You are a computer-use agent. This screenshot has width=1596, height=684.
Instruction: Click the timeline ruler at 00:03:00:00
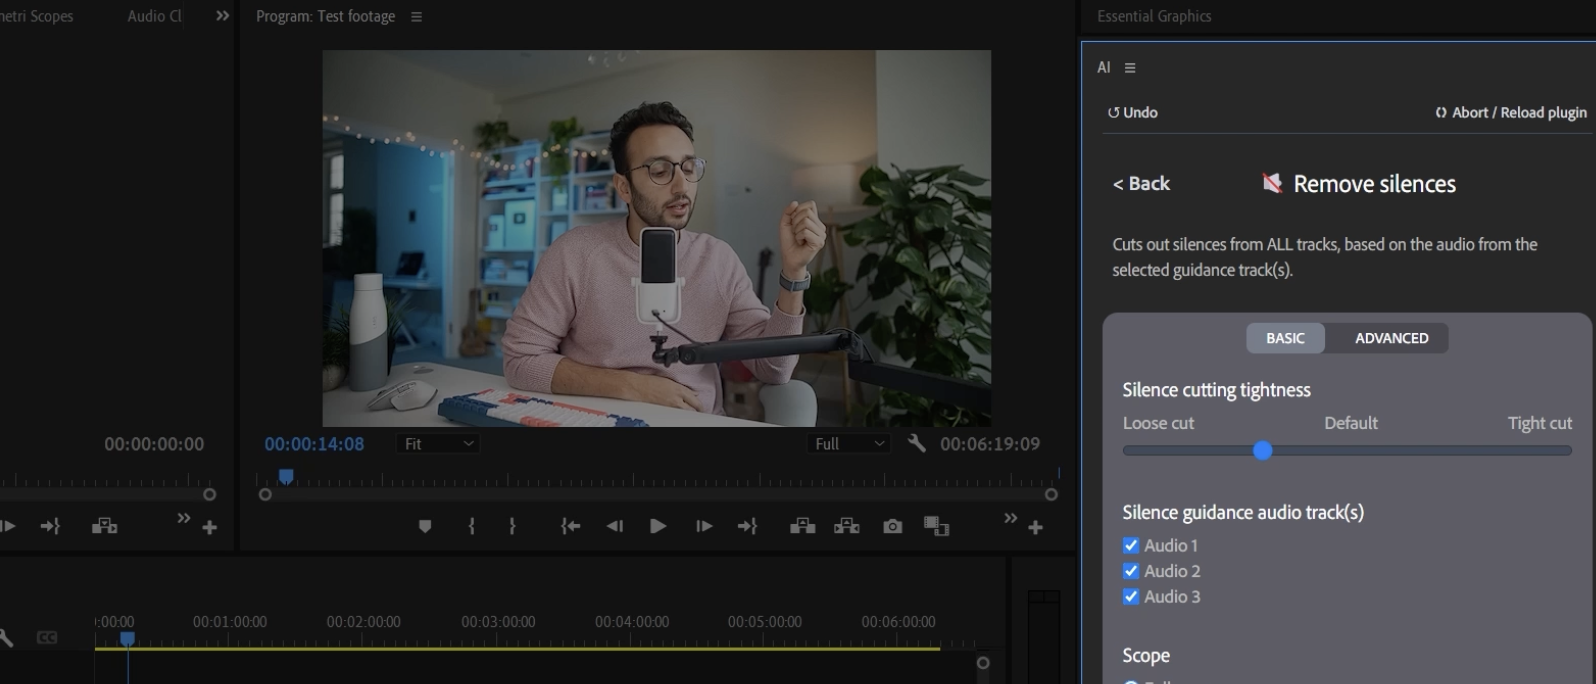pos(498,622)
